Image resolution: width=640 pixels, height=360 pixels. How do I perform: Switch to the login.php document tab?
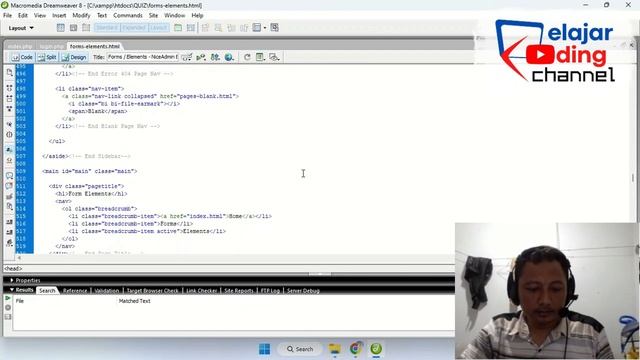(x=51, y=47)
